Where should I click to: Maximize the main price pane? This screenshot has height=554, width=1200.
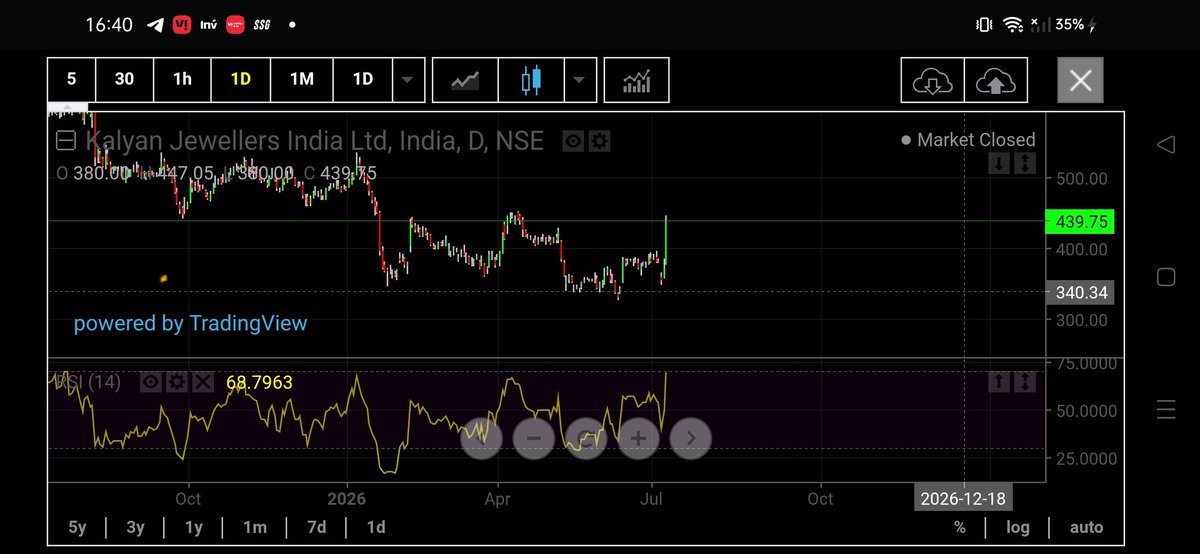[1026, 163]
